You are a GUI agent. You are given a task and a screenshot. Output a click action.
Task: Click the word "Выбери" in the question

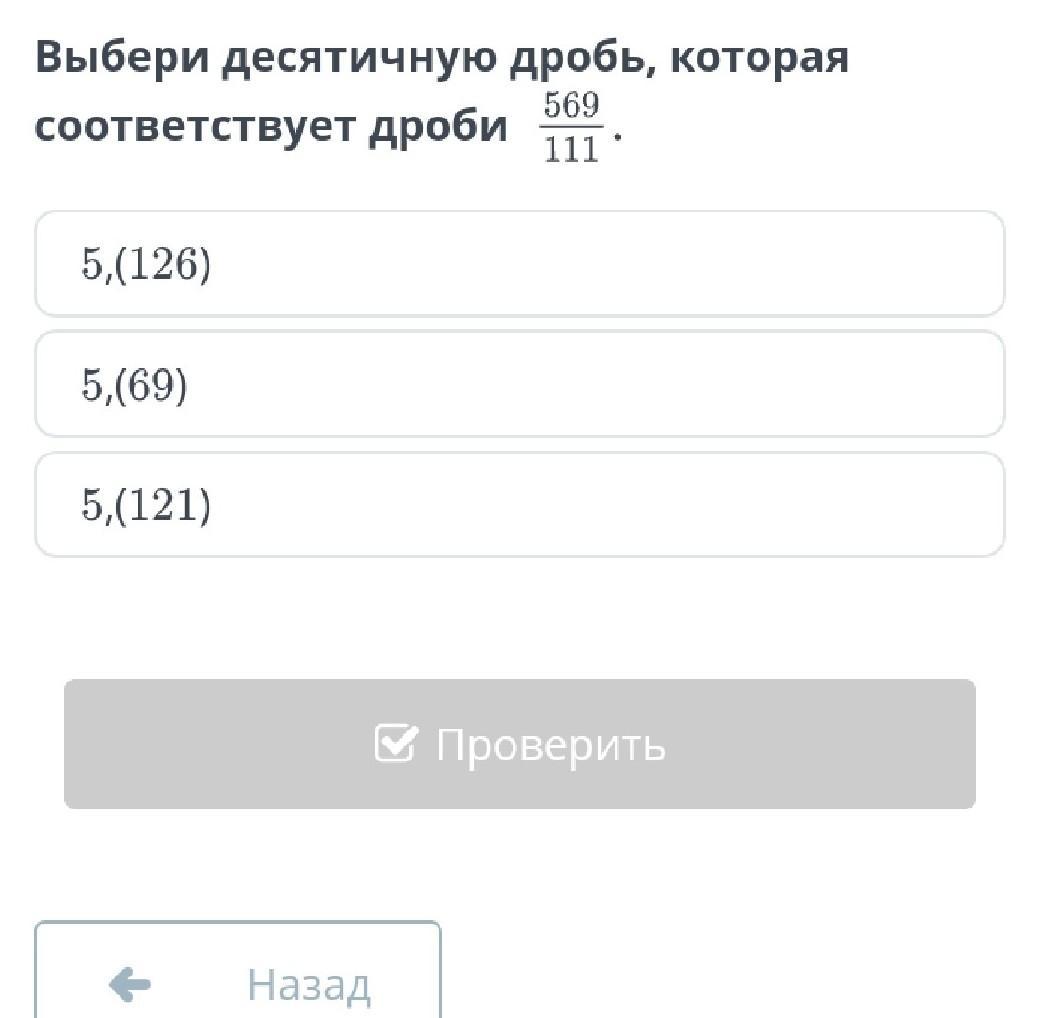[x=120, y=60]
